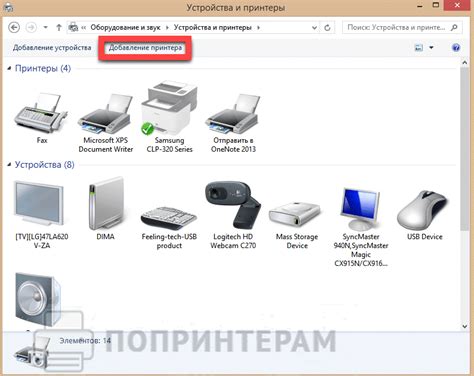Refresh the Devices and Printers view
This screenshot has height=376, width=474.
tap(327, 28)
